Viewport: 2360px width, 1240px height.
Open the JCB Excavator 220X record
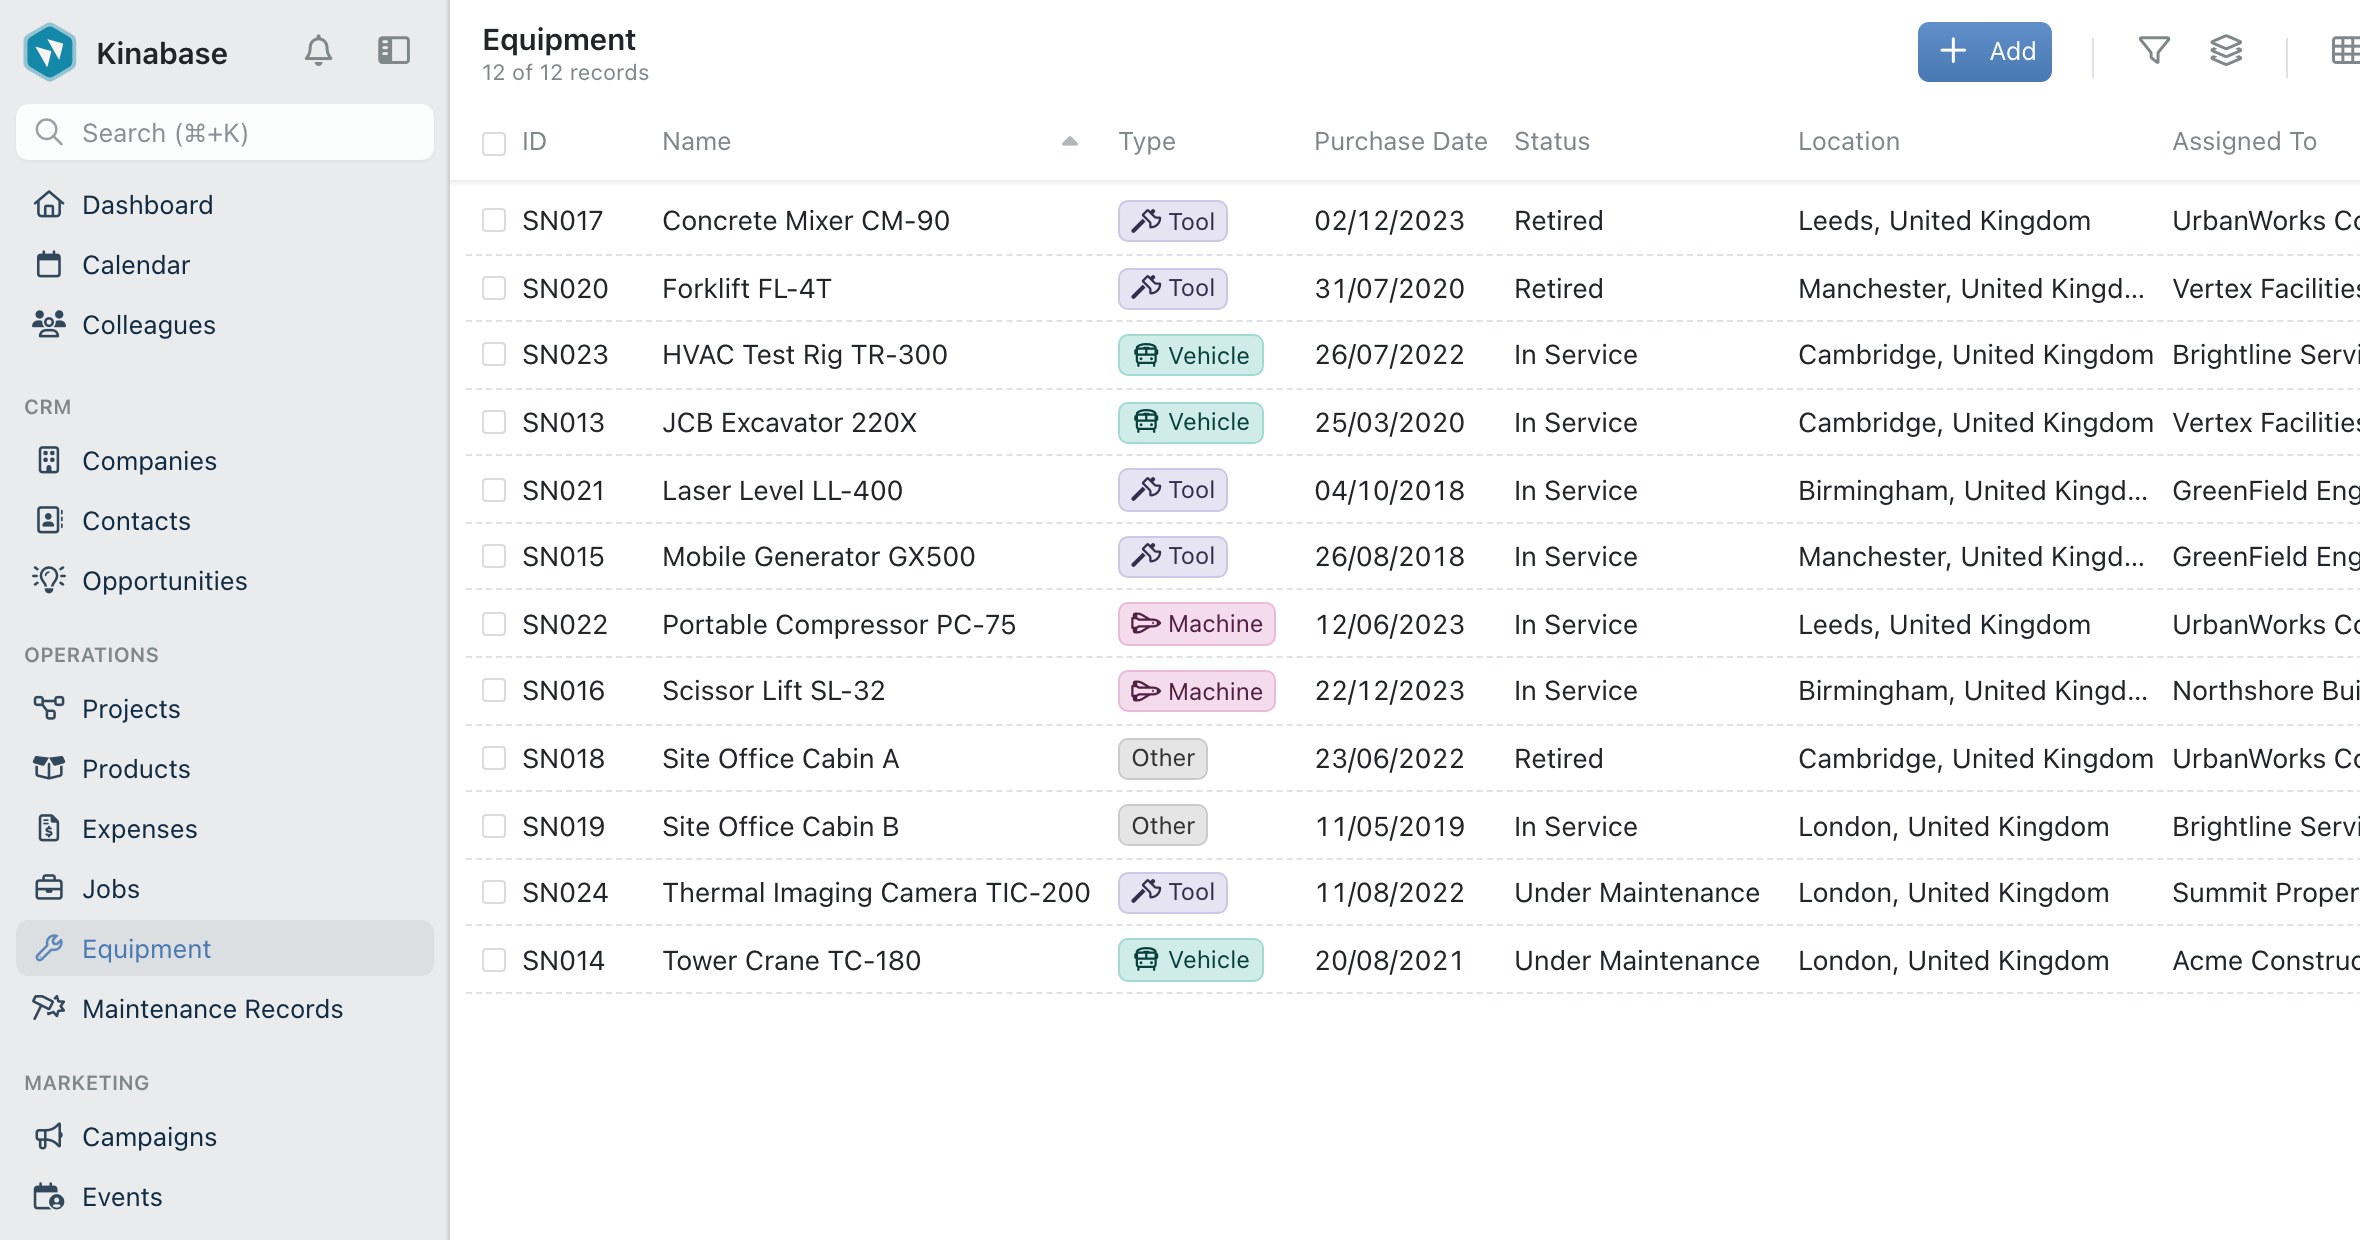click(789, 422)
